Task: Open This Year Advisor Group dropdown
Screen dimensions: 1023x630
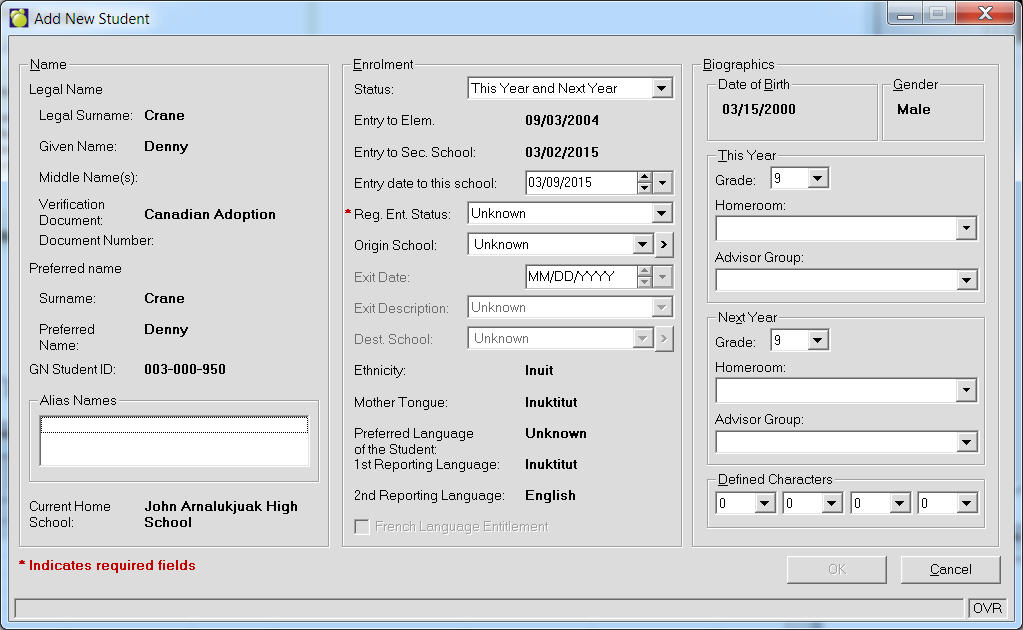Action: (x=965, y=281)
